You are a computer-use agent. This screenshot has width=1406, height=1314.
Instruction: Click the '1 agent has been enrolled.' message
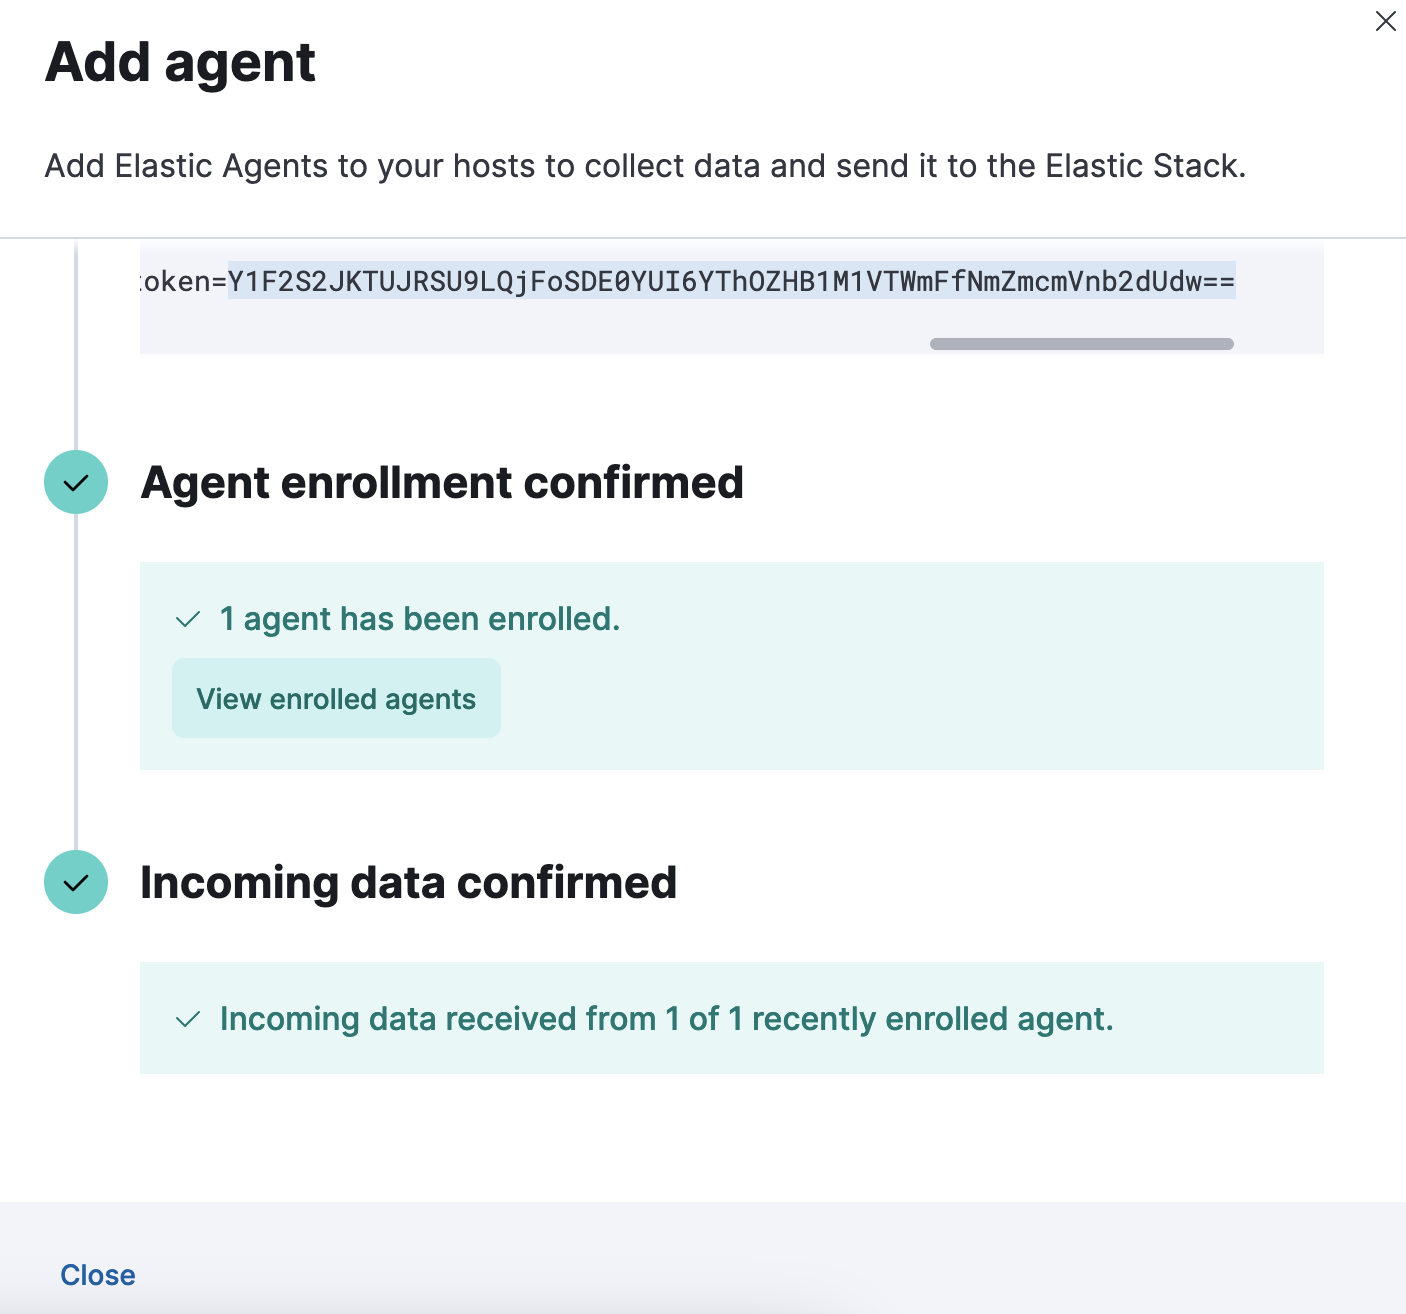click(x=420, y=619)
